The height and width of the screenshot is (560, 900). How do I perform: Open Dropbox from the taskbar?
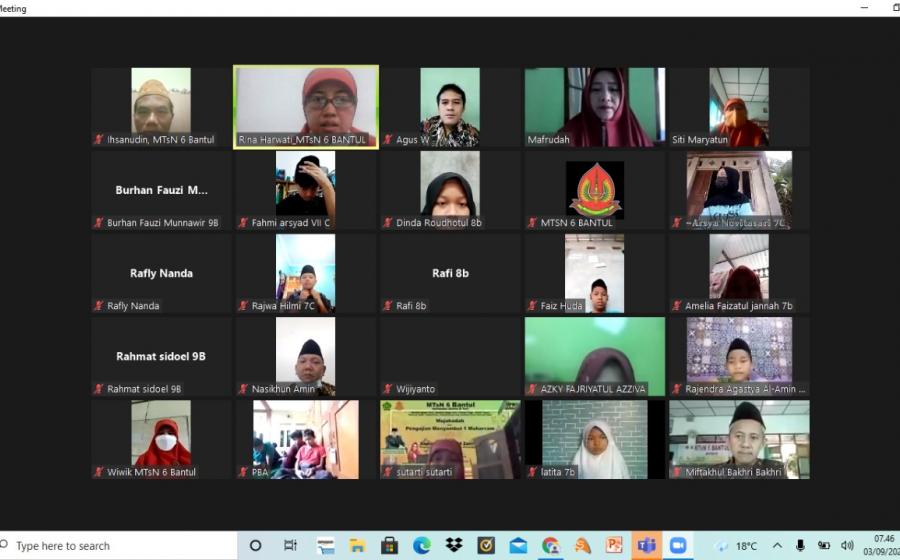pyautogui.click(x=453, y=545)
